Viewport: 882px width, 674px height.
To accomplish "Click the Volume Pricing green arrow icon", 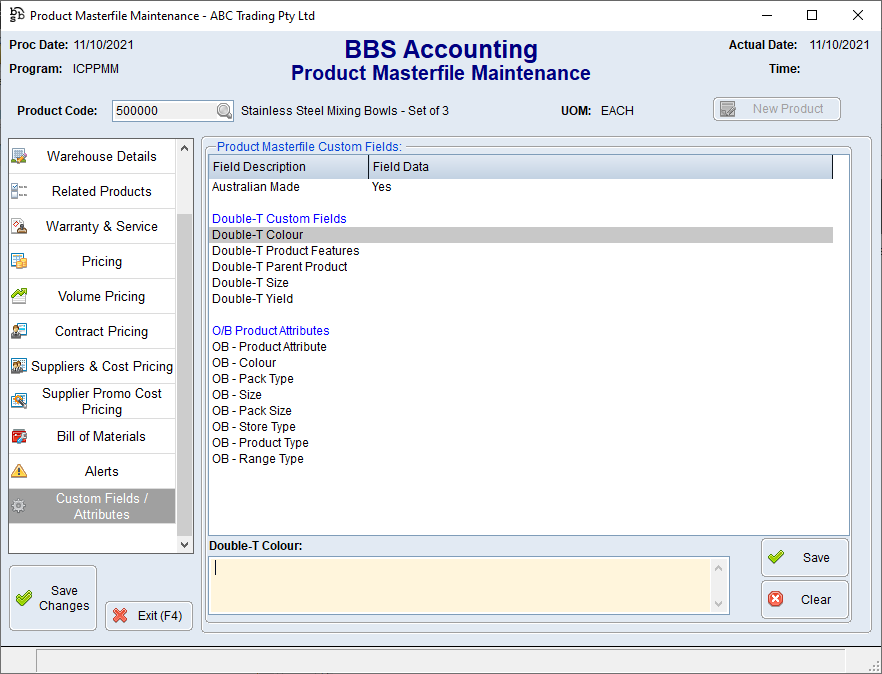I will click(x=19, y=296).
